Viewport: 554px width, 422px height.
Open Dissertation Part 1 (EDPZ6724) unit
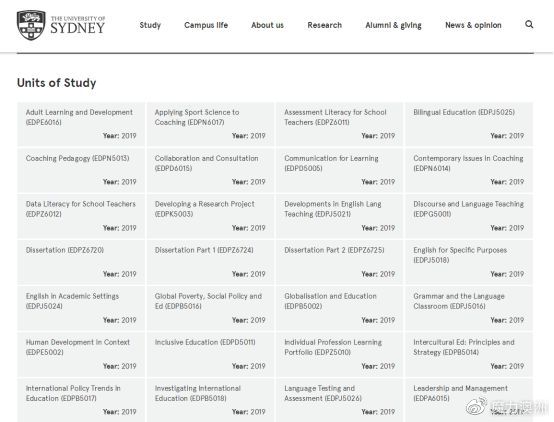click(x=210, y=262)
